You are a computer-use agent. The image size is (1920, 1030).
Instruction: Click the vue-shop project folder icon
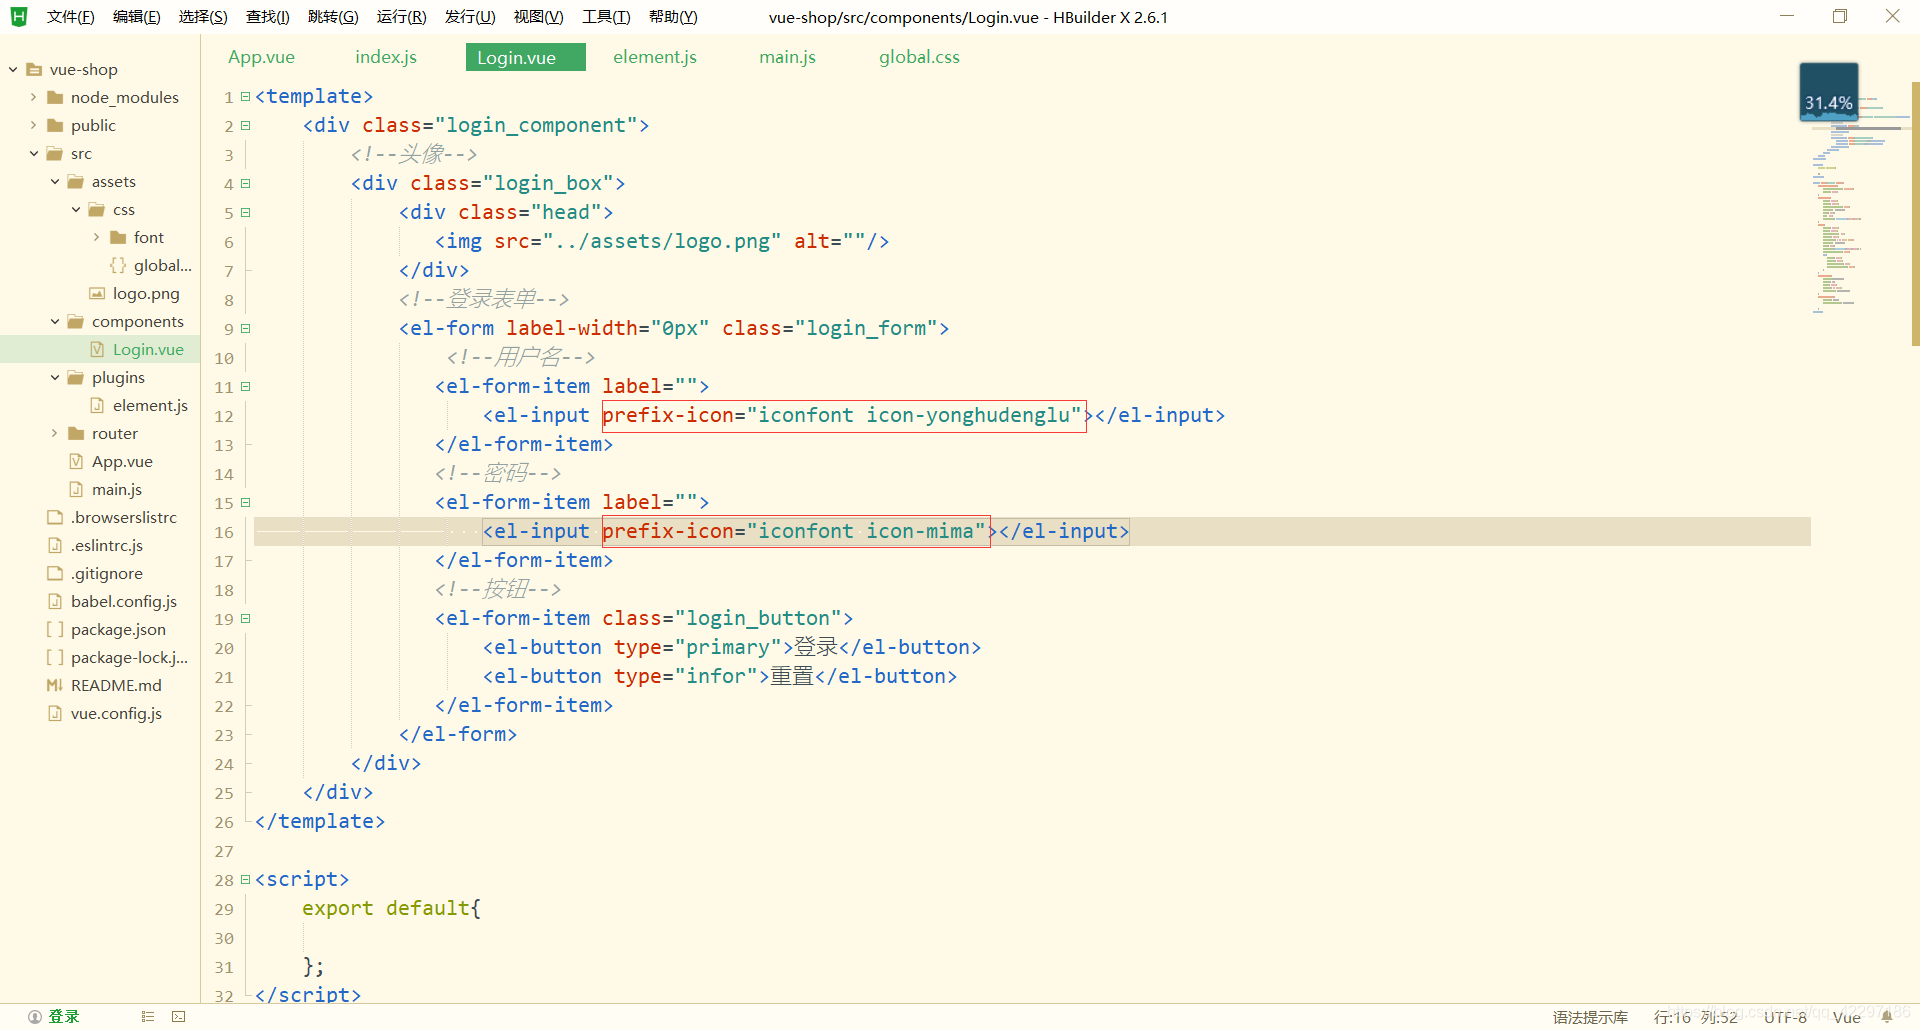[x=34, y=69]
